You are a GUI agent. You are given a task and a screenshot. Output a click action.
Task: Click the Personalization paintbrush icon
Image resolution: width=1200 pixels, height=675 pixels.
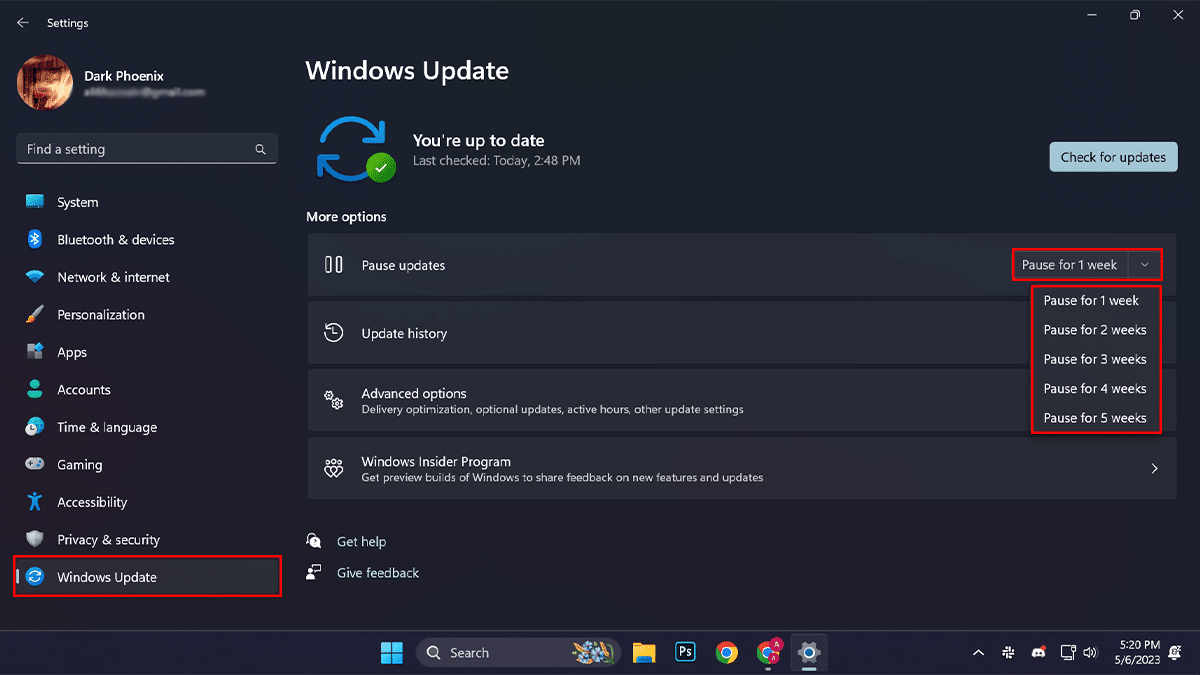35,315
